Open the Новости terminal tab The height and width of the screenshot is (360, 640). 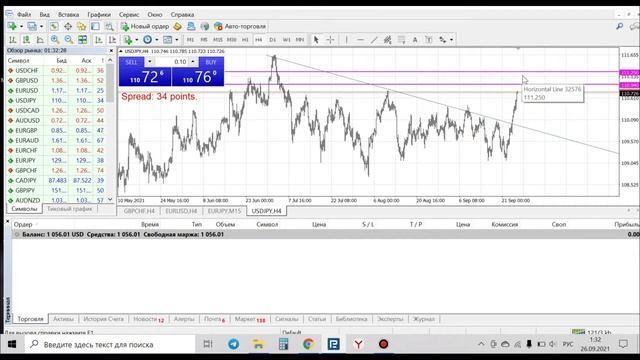pyautogui.click(x=149, y=319)
